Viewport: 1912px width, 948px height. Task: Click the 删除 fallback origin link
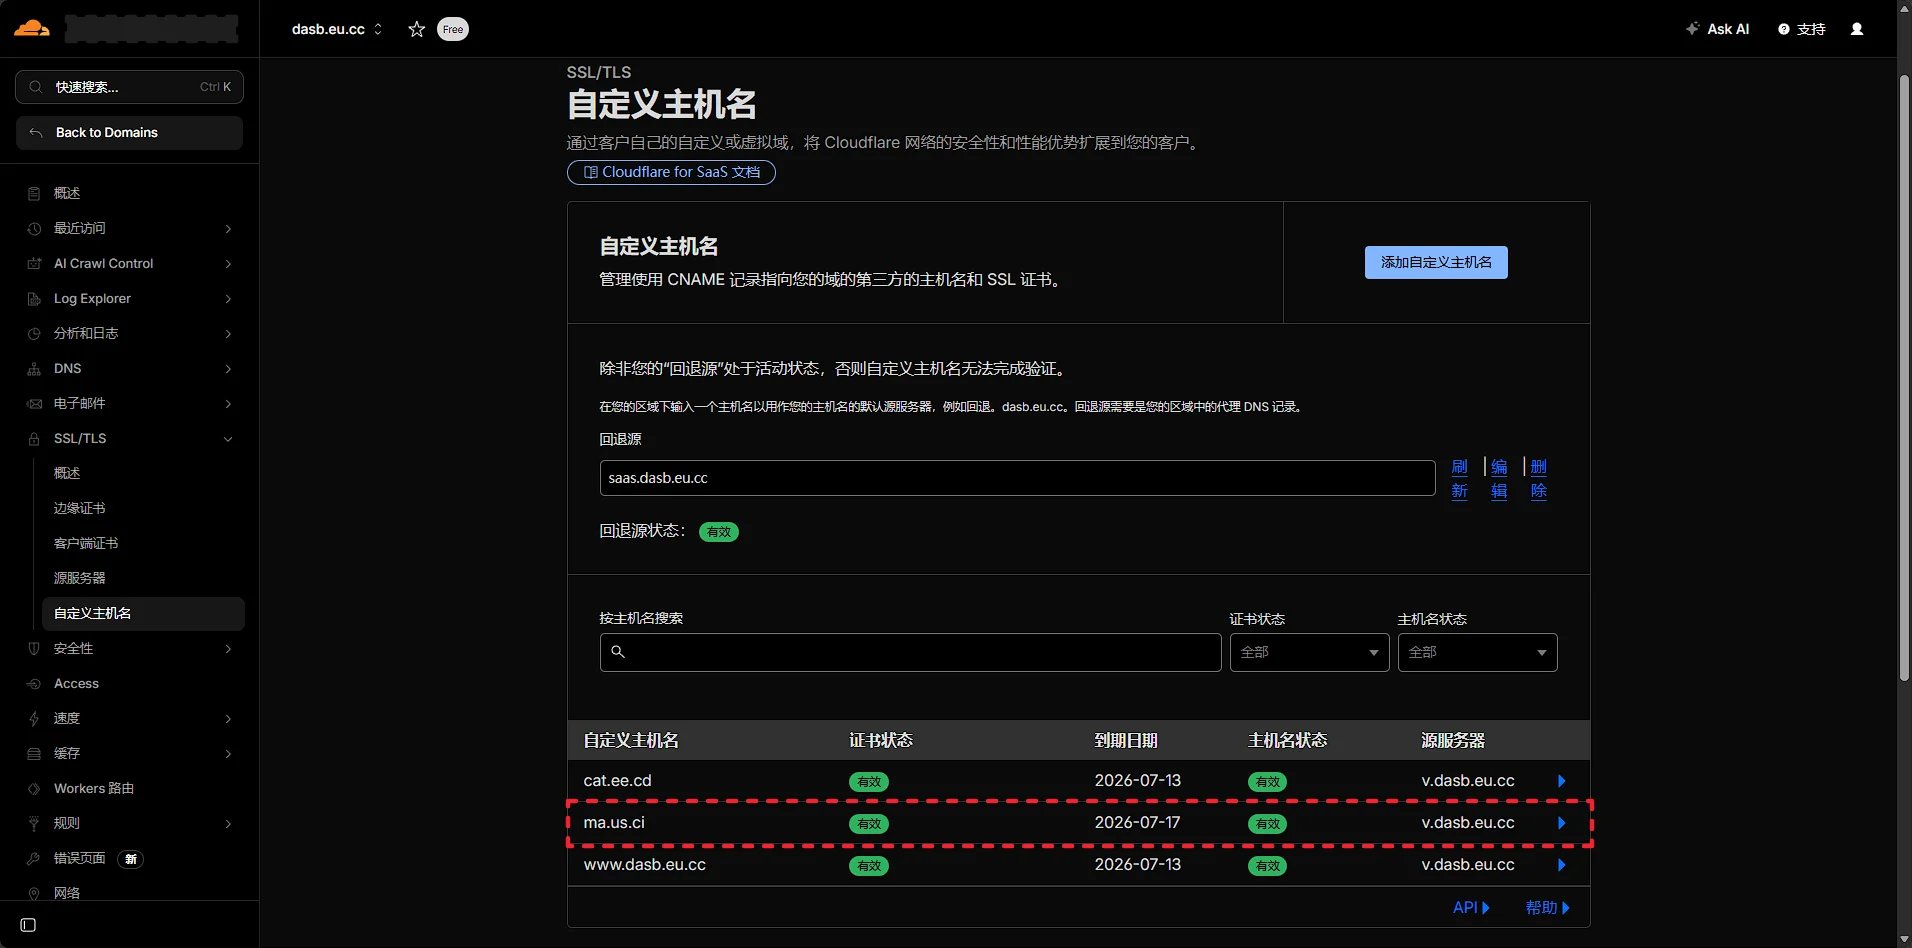click(1538, 479)
